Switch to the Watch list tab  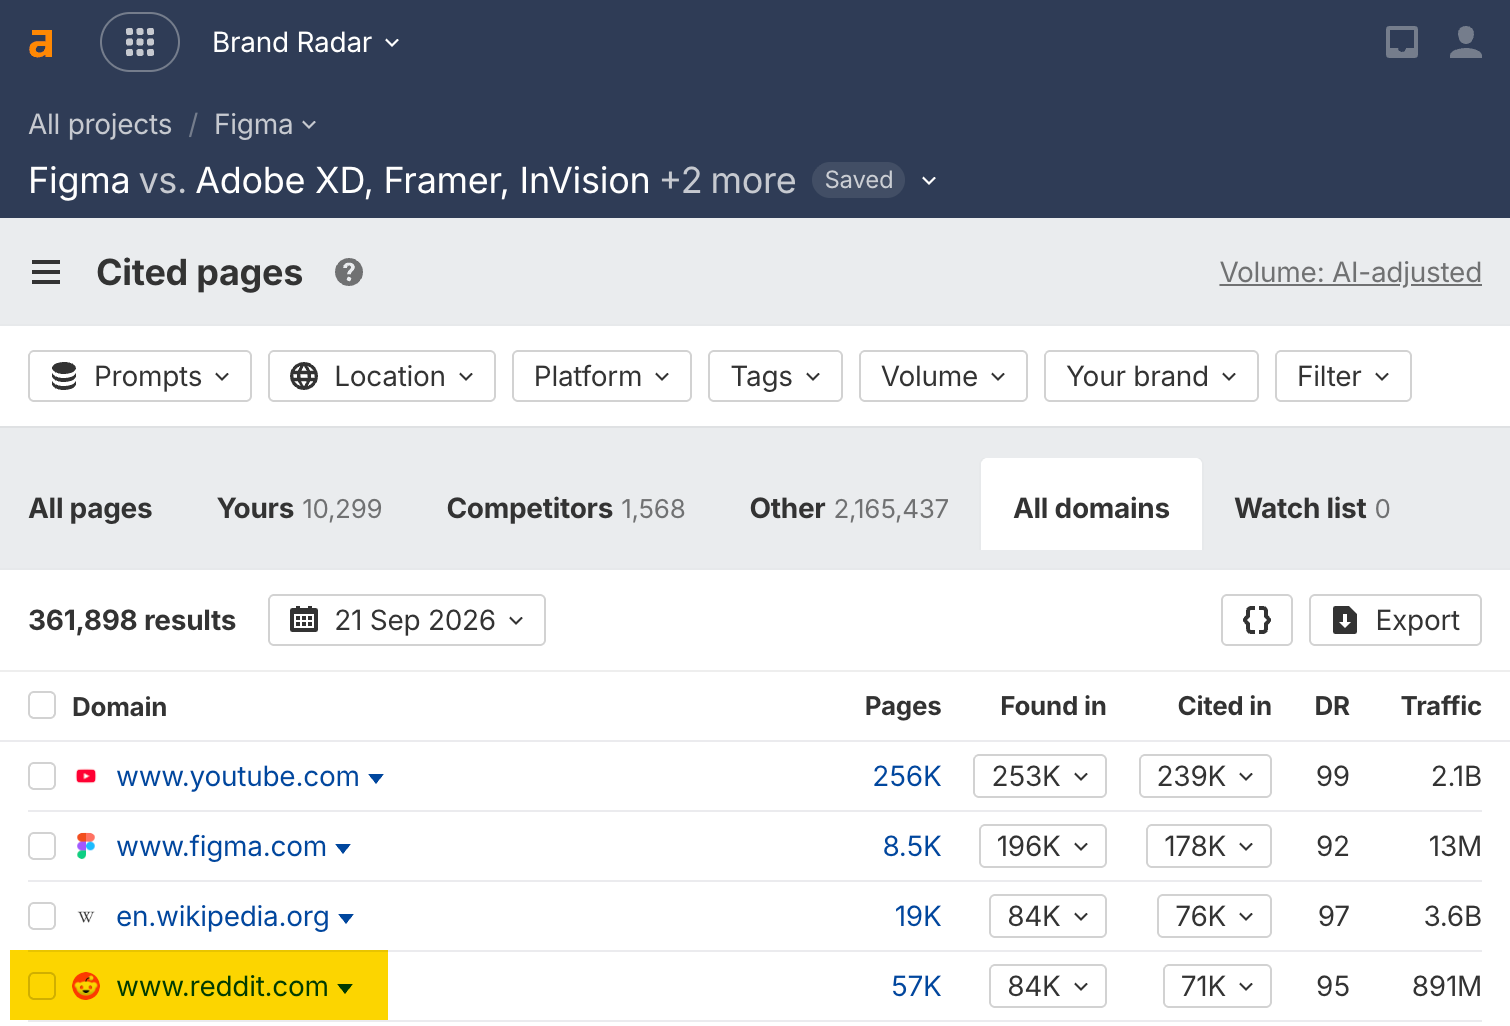tap(1312, 508)
